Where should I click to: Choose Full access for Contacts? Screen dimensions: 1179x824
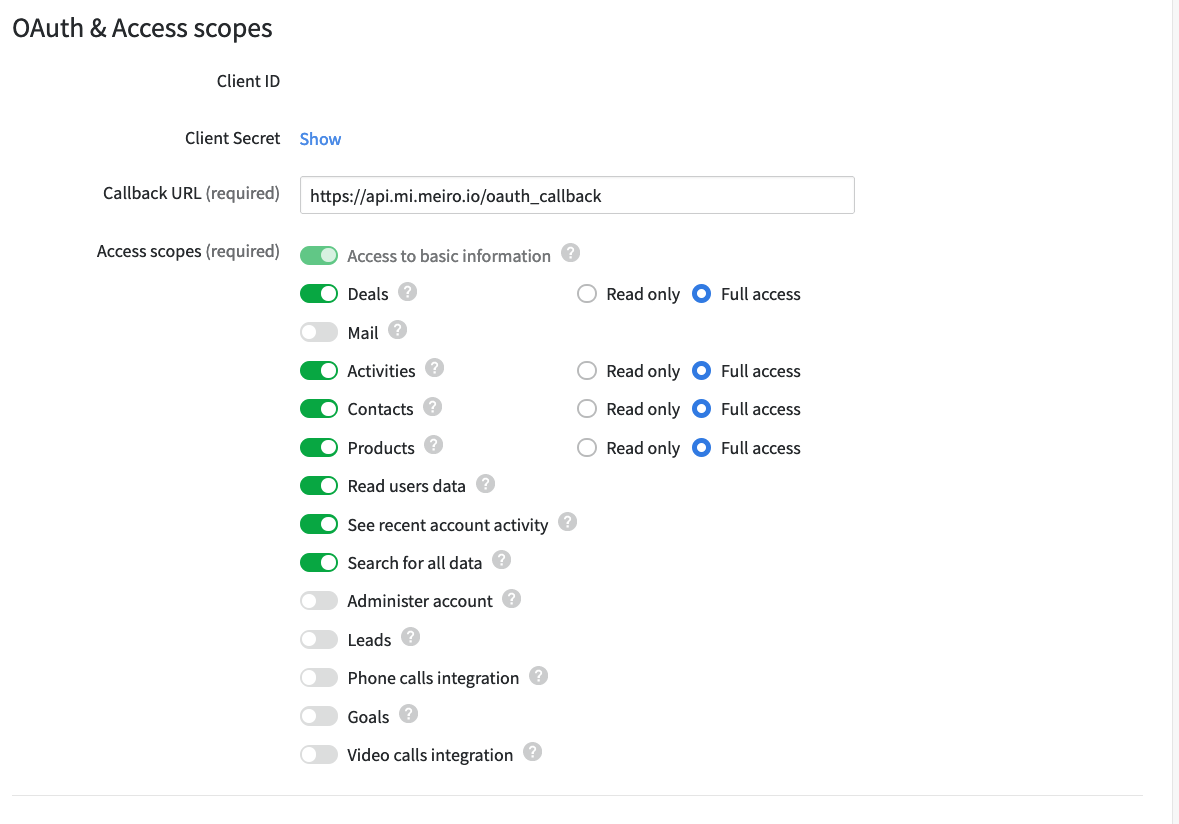[702, 409]
